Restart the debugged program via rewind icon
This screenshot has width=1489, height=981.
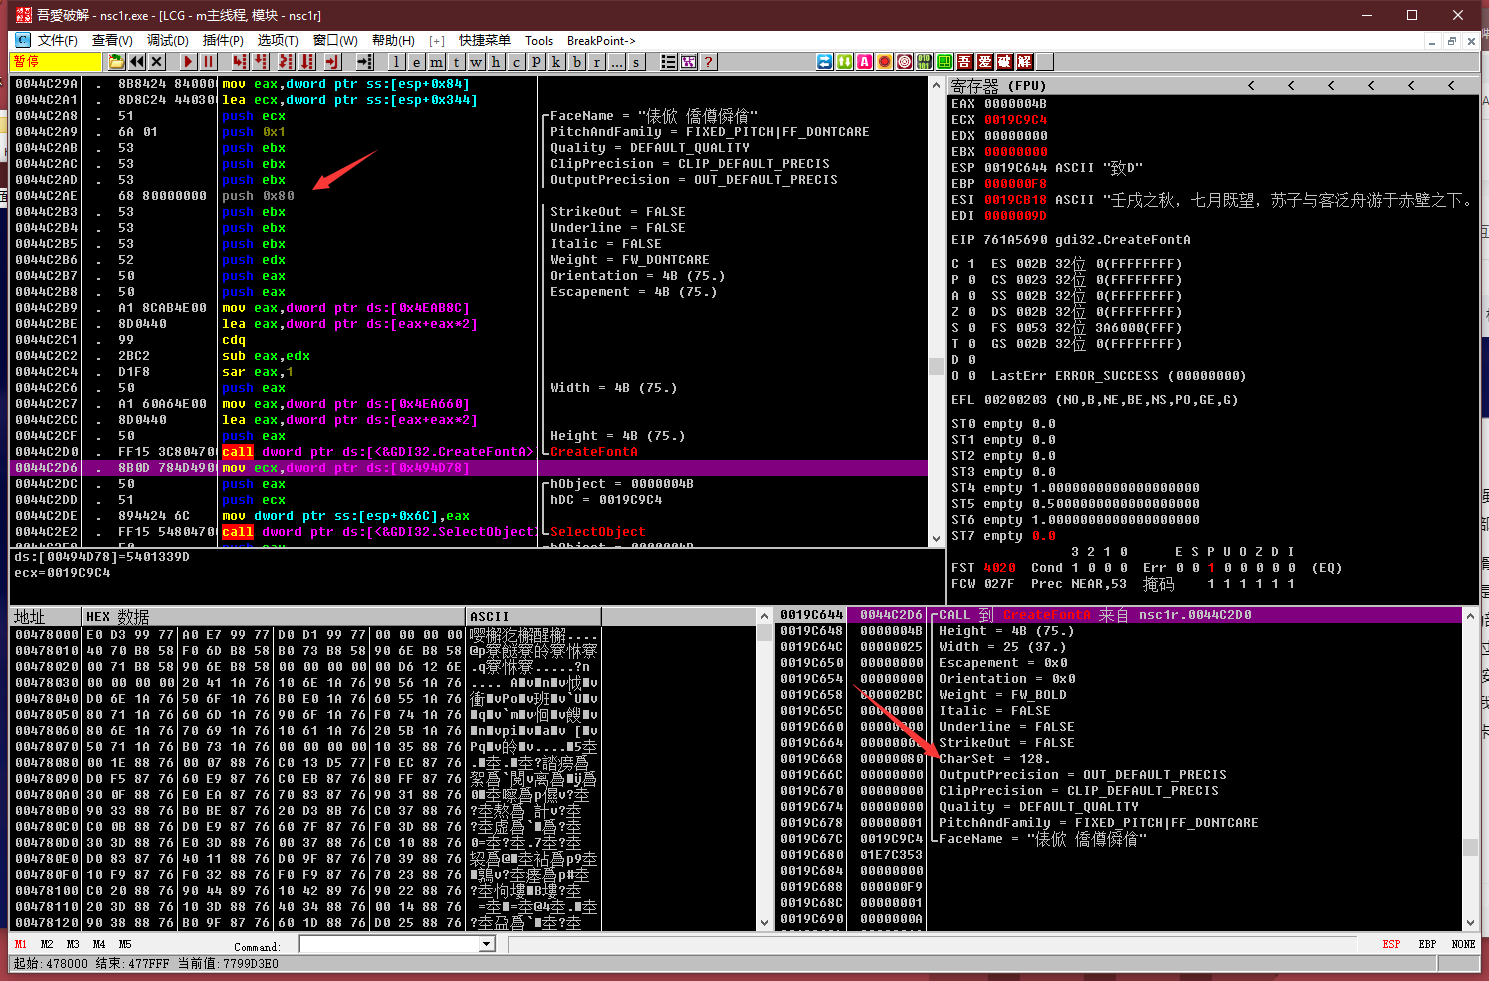[136, 62]
